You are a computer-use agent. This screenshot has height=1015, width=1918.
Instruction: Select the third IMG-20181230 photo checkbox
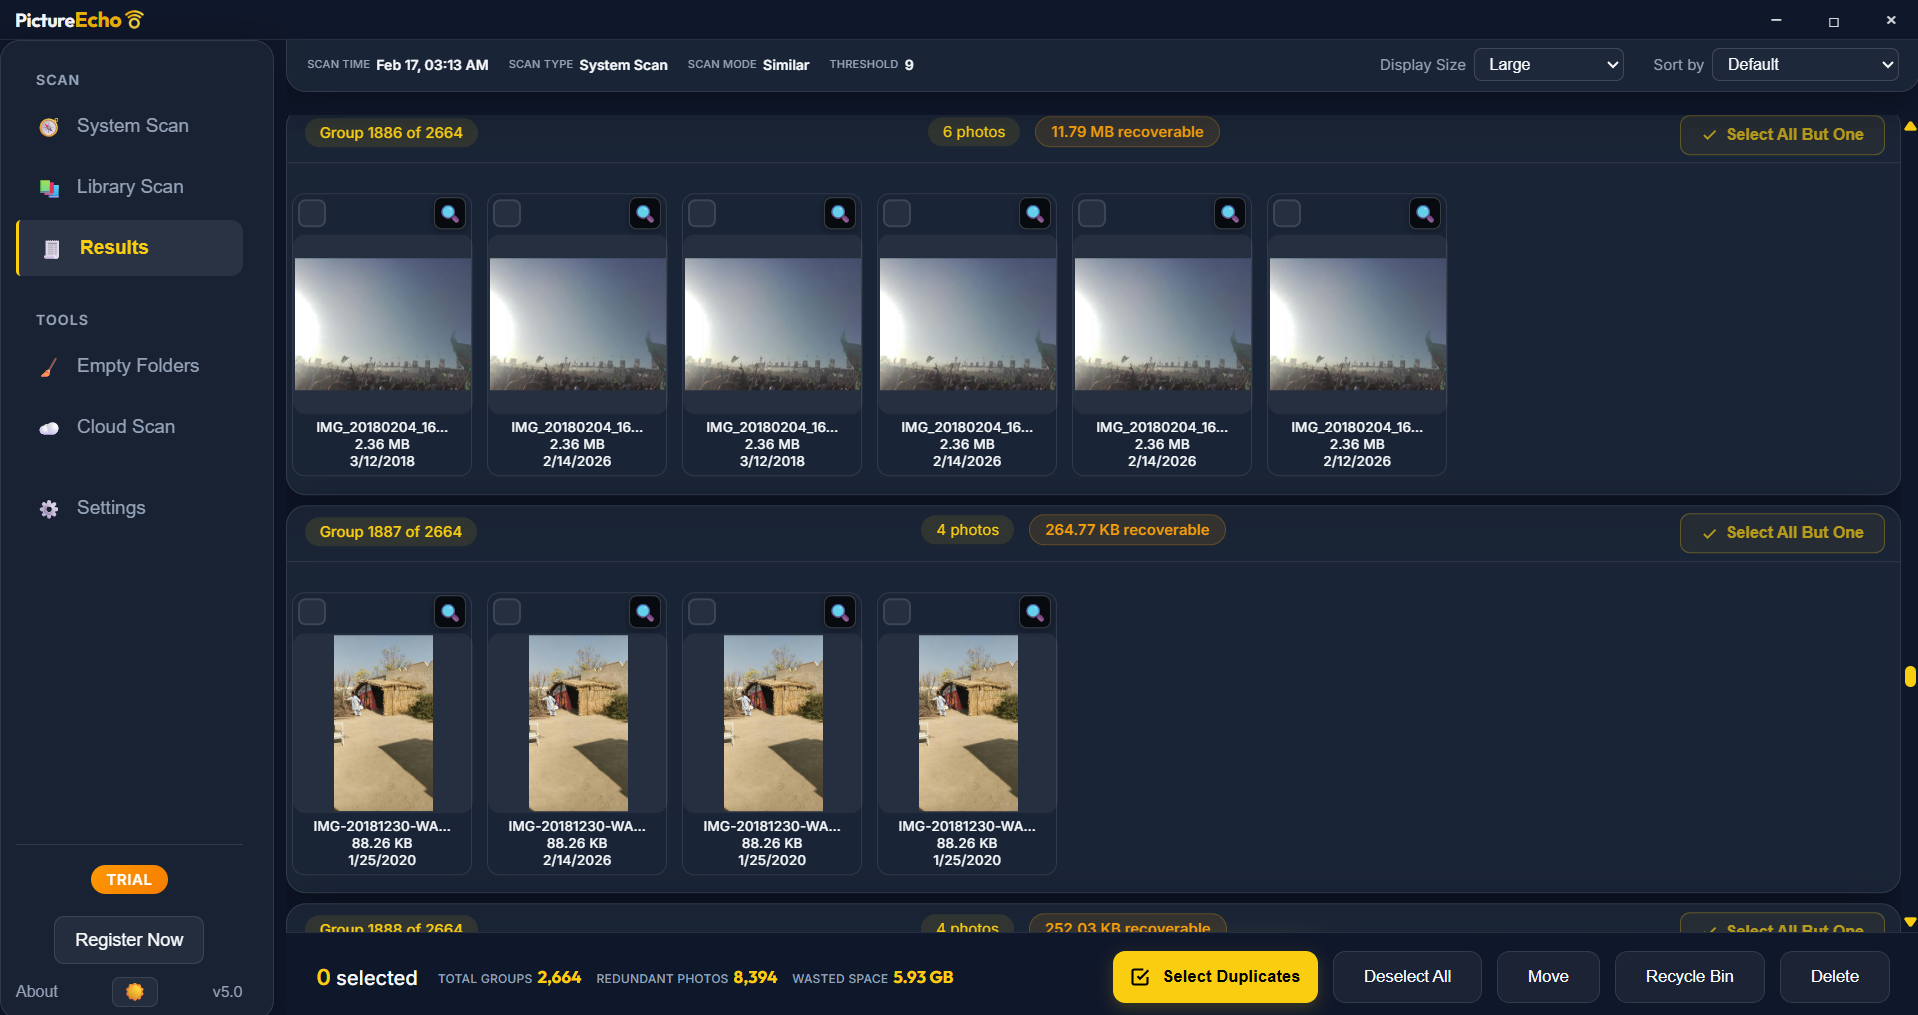pos(702,612)
